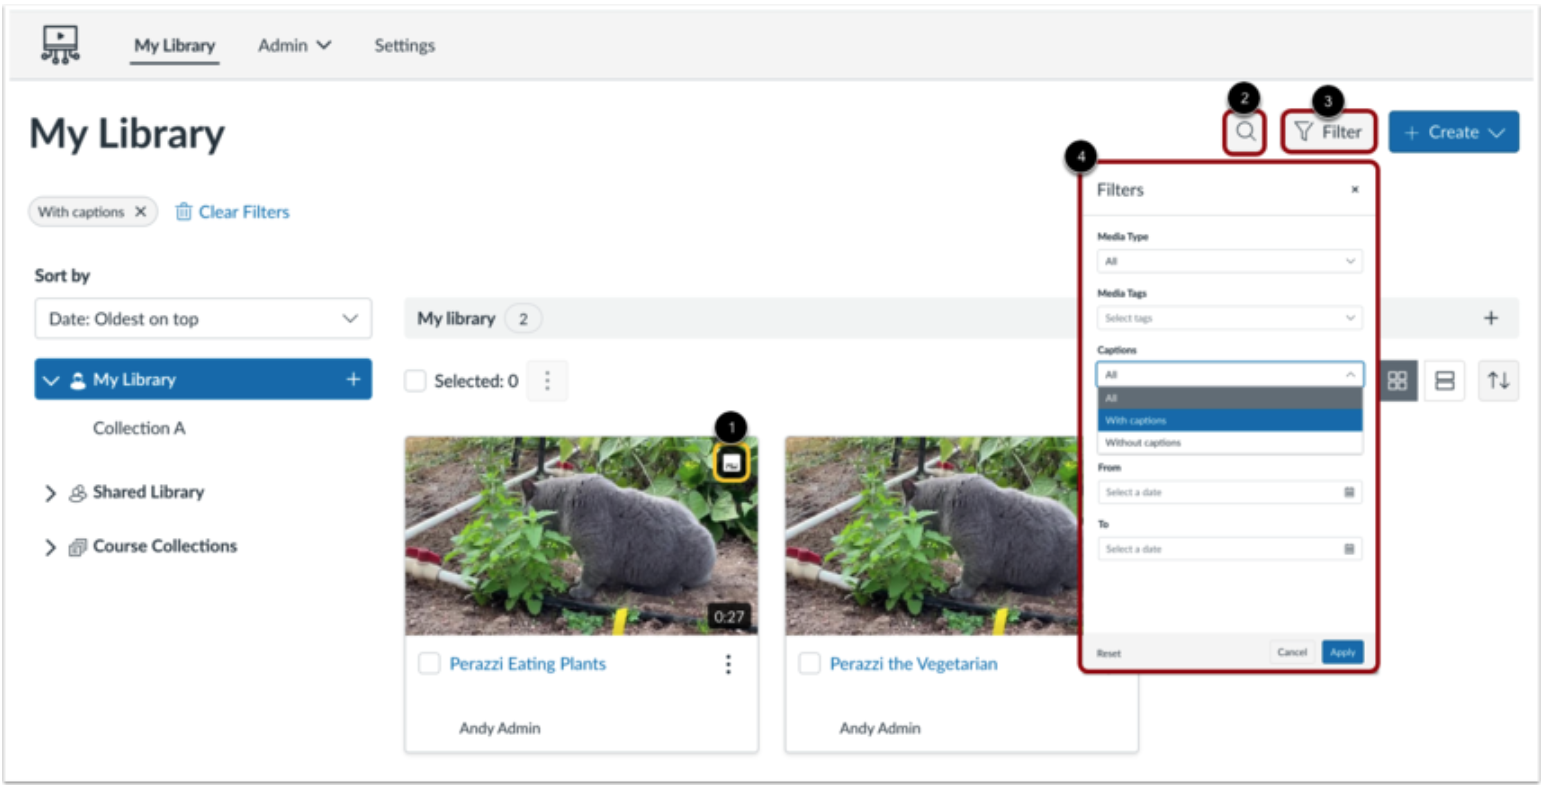Reset the filters
Viewport: 1546px width, 786px height.
click(1108, 653)
